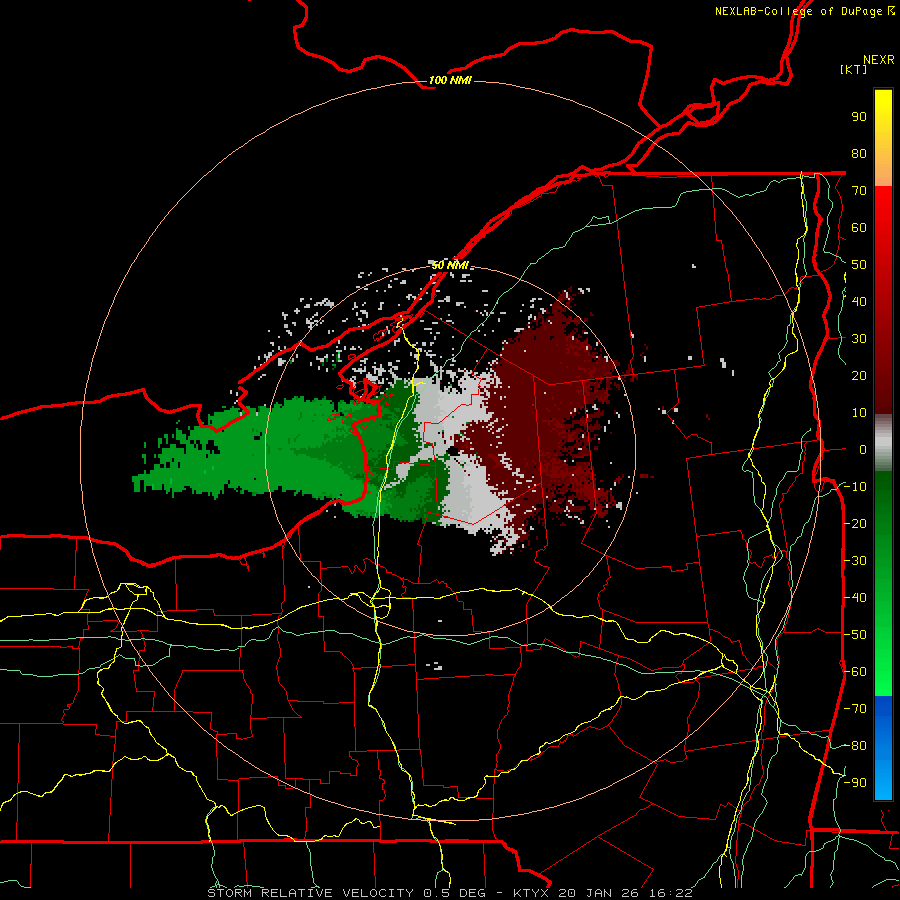The width and height of the screenshot is (900, 900).
Task: Click the -60 knot value on the scale
Action: [x=855, y=672]
